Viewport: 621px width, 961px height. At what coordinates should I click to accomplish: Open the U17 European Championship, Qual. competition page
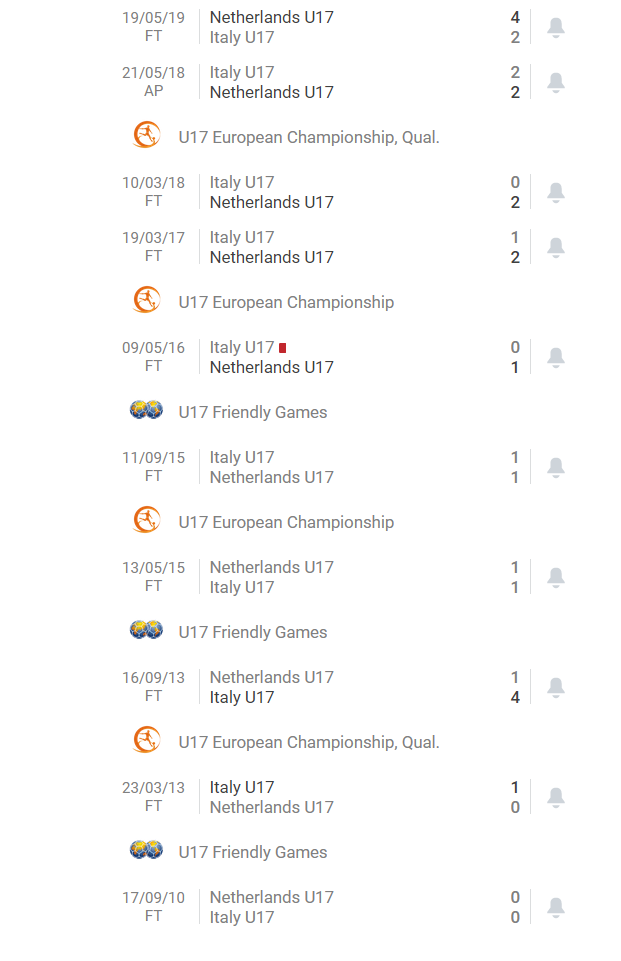(310, 742)
